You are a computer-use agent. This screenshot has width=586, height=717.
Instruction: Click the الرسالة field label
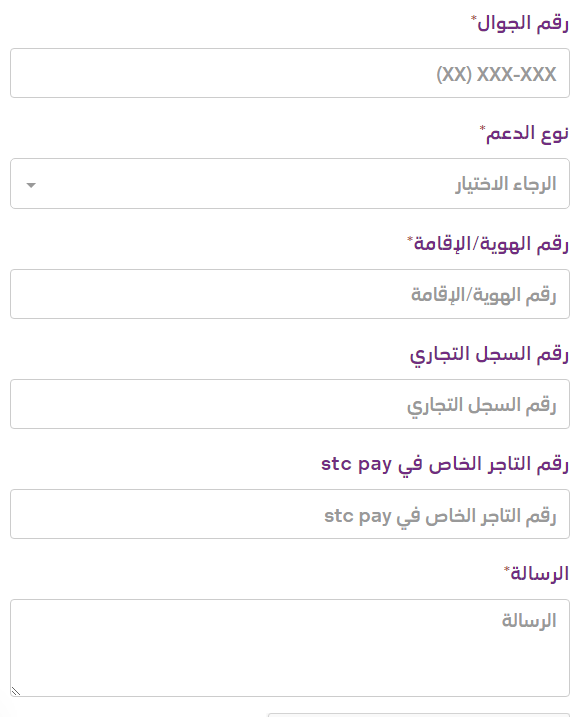tap(539, 573)
